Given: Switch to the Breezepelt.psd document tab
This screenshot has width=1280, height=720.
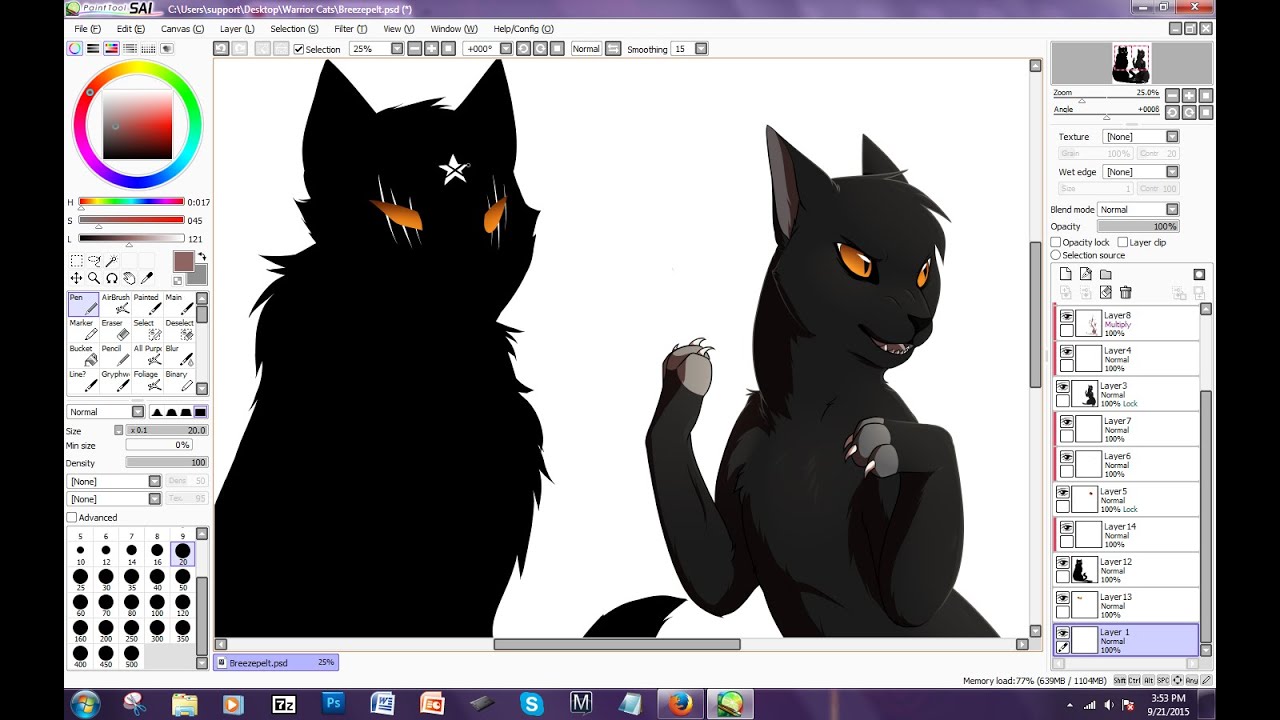Looking at the screenshot, I should (276, 662).
